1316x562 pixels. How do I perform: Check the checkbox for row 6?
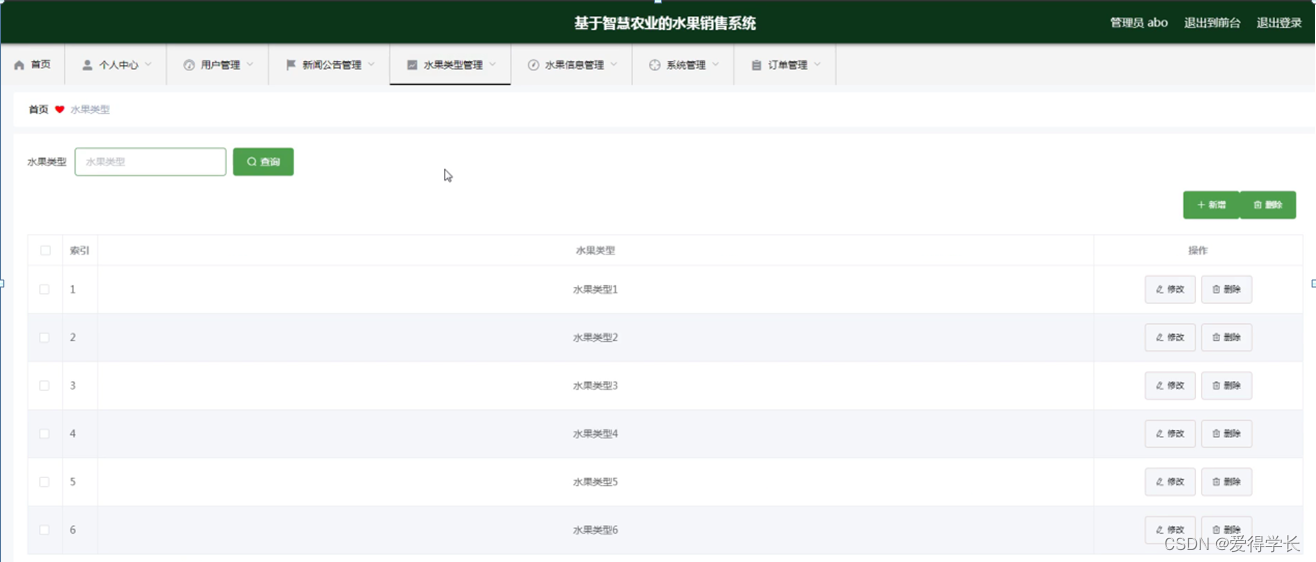point(44,530)
